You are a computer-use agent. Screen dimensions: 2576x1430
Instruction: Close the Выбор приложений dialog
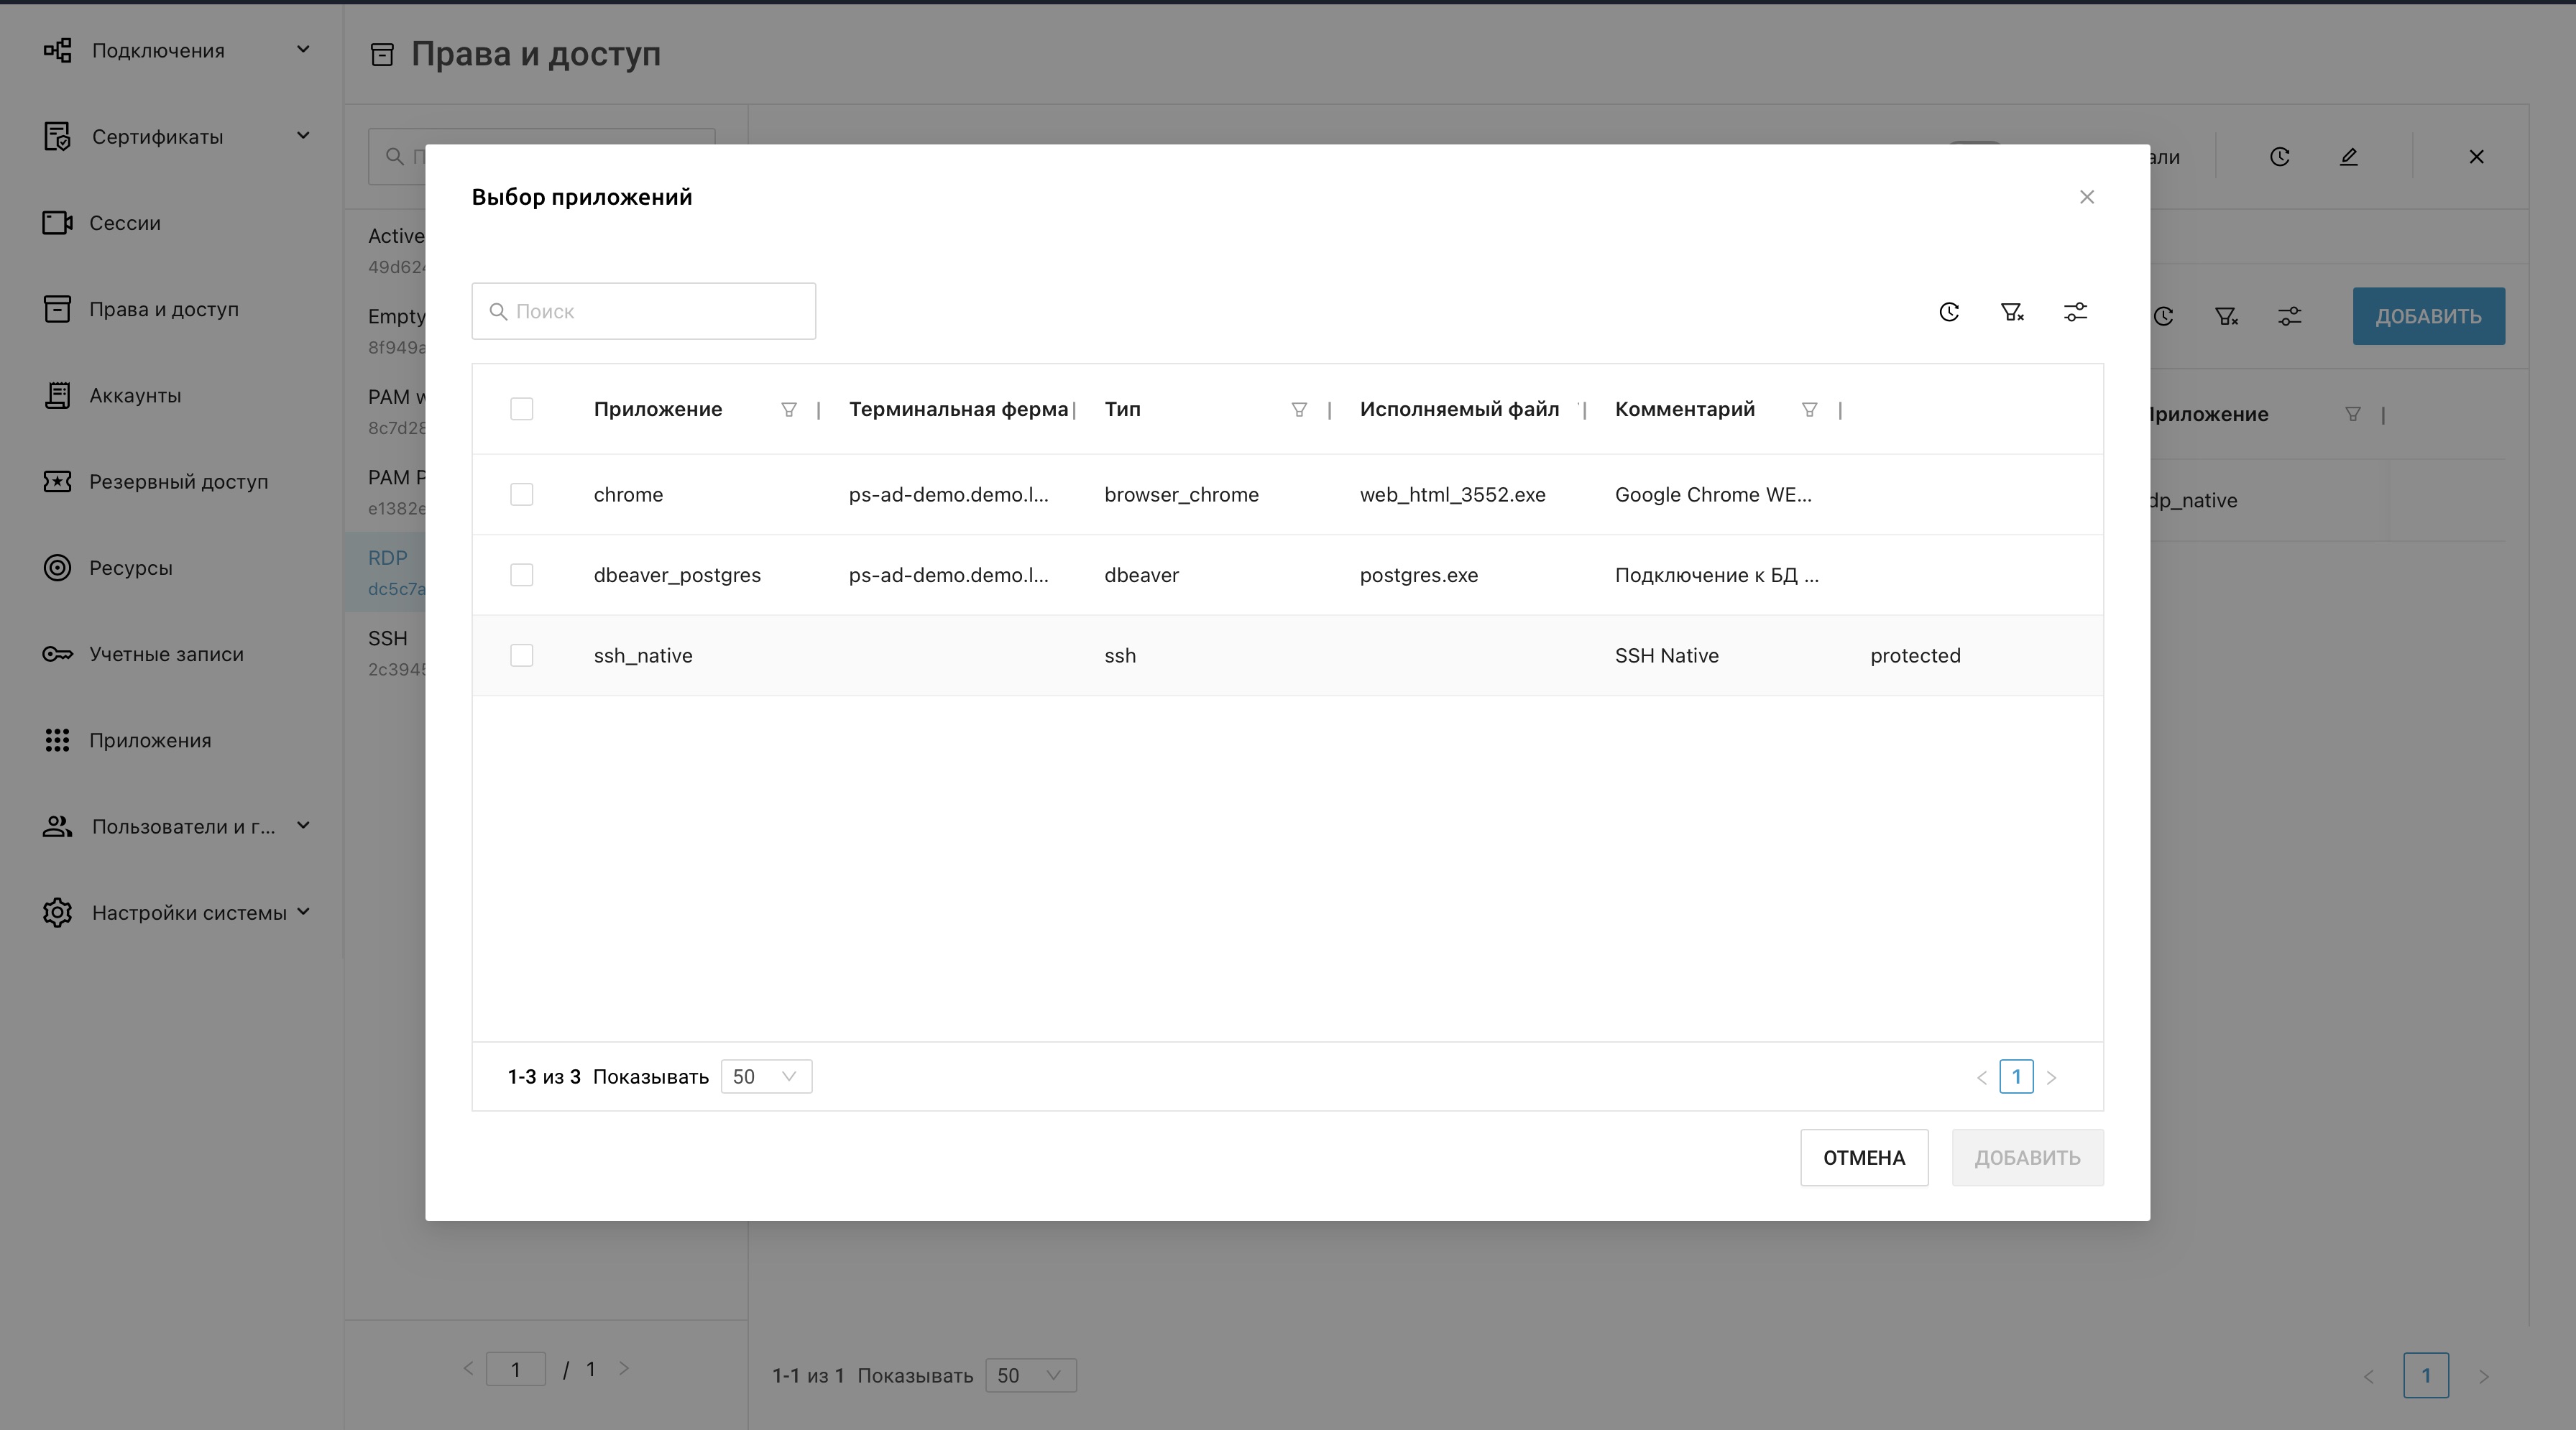(x=2086, y=197)
